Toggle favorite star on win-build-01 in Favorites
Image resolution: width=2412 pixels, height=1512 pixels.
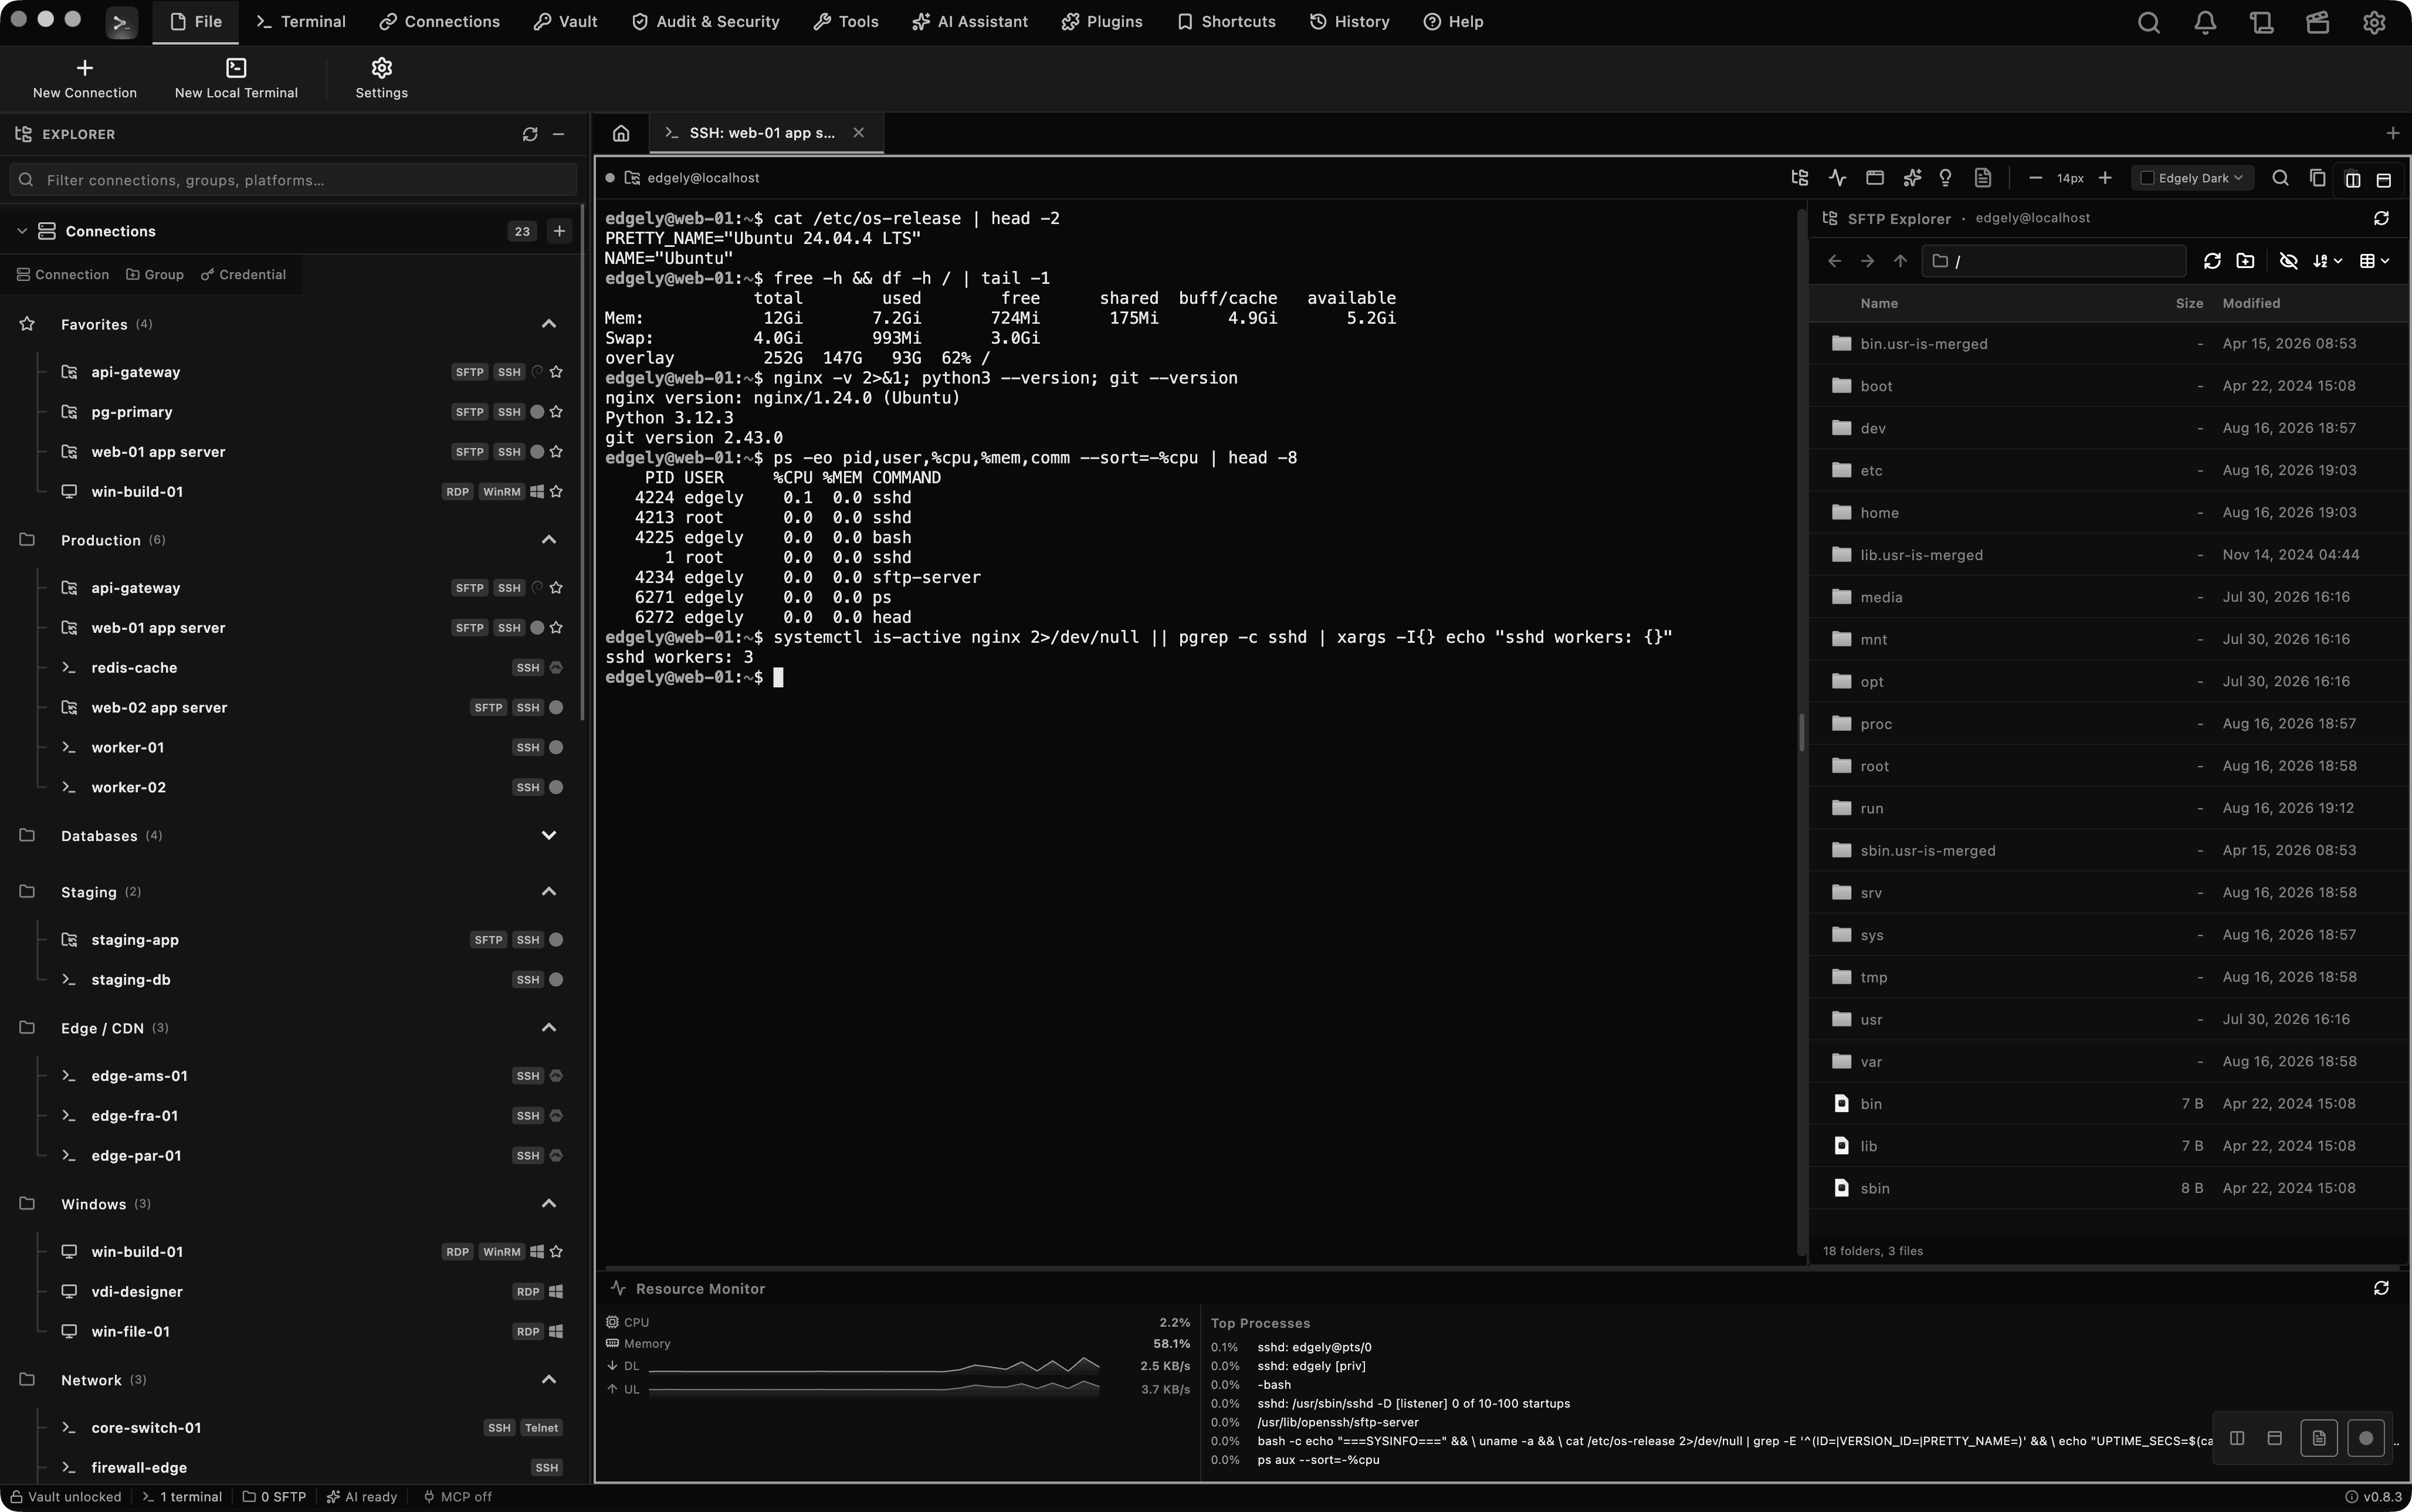557,492
